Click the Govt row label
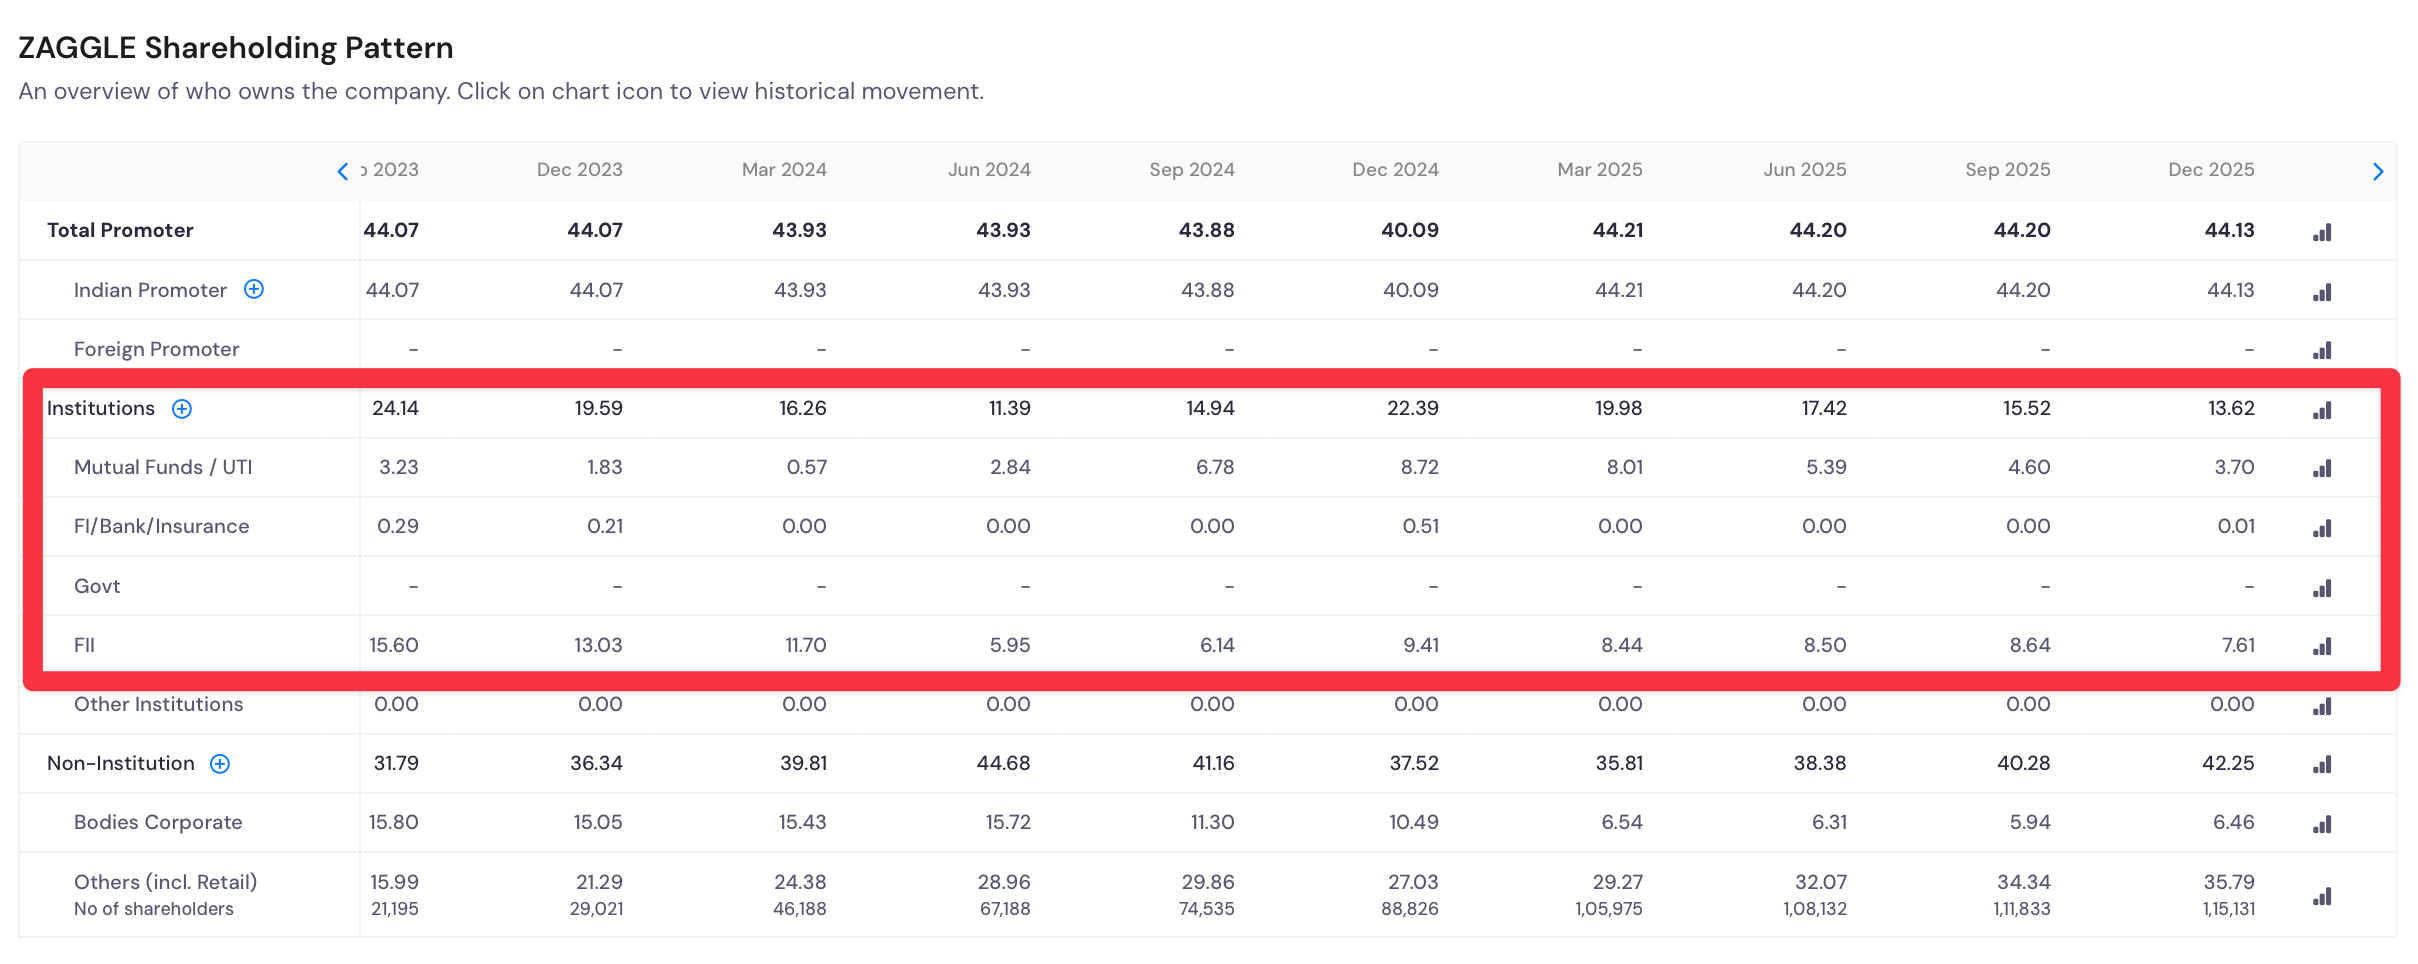2418x964 pixels. click(x=97, y=586)
